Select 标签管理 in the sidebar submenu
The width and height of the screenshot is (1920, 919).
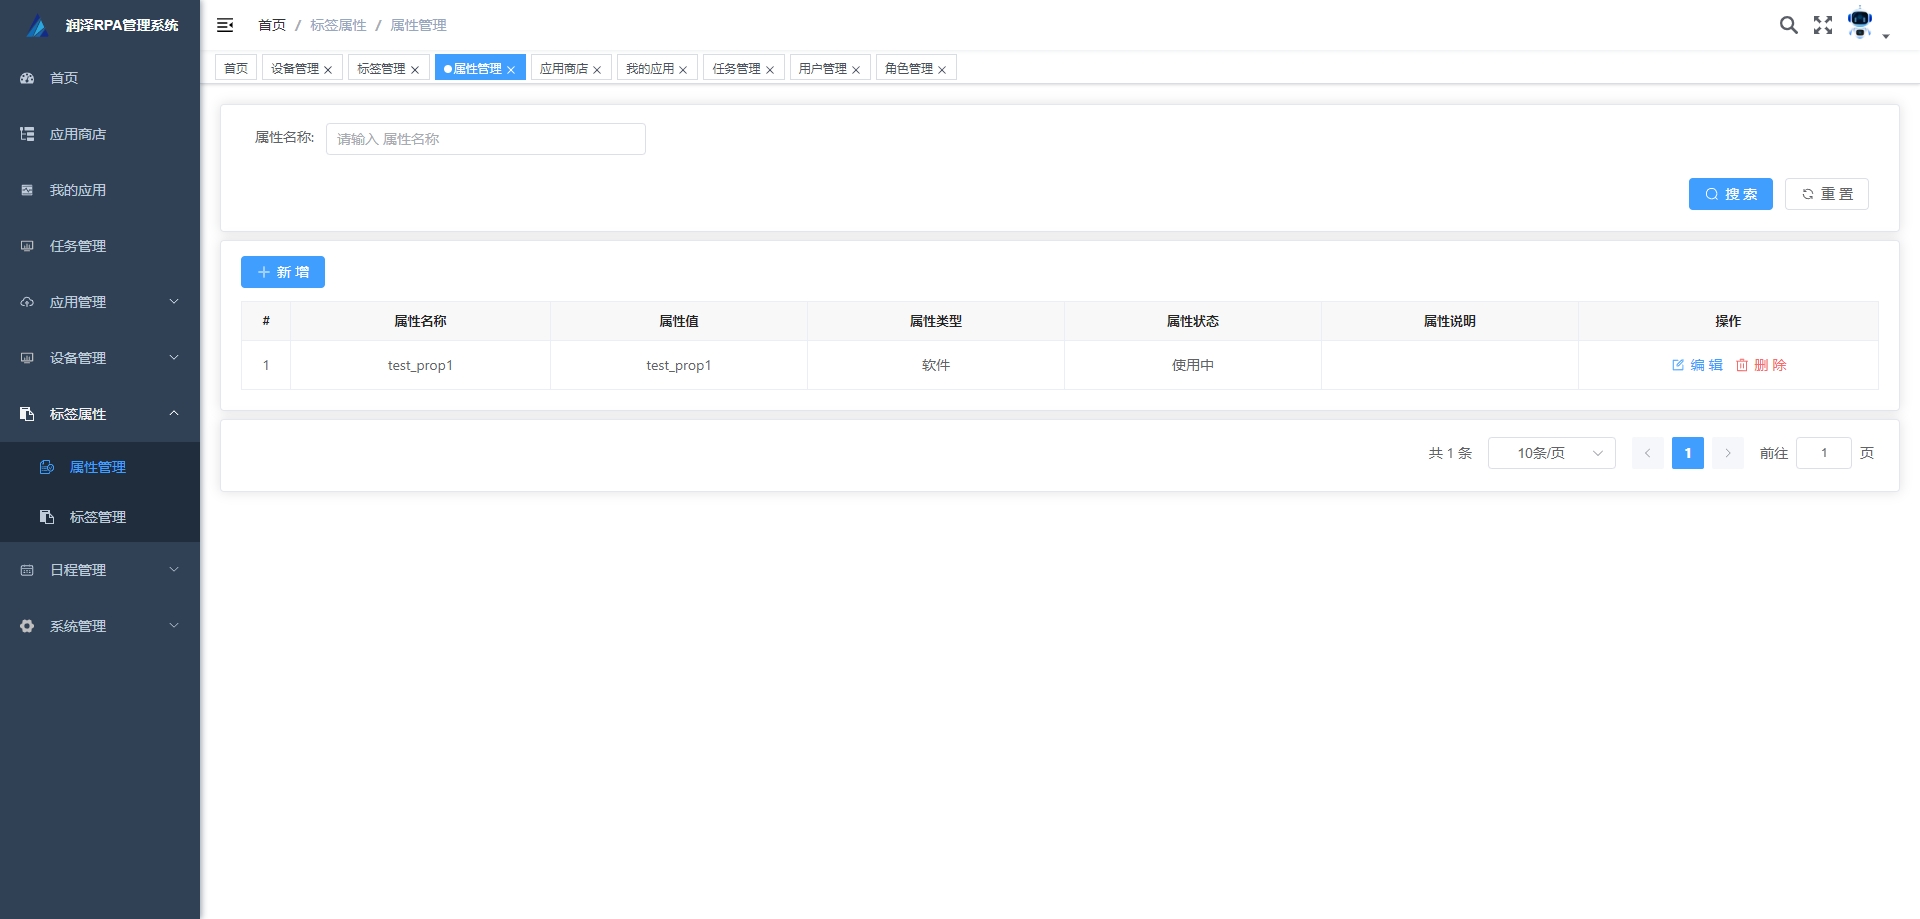click(100, 517)
